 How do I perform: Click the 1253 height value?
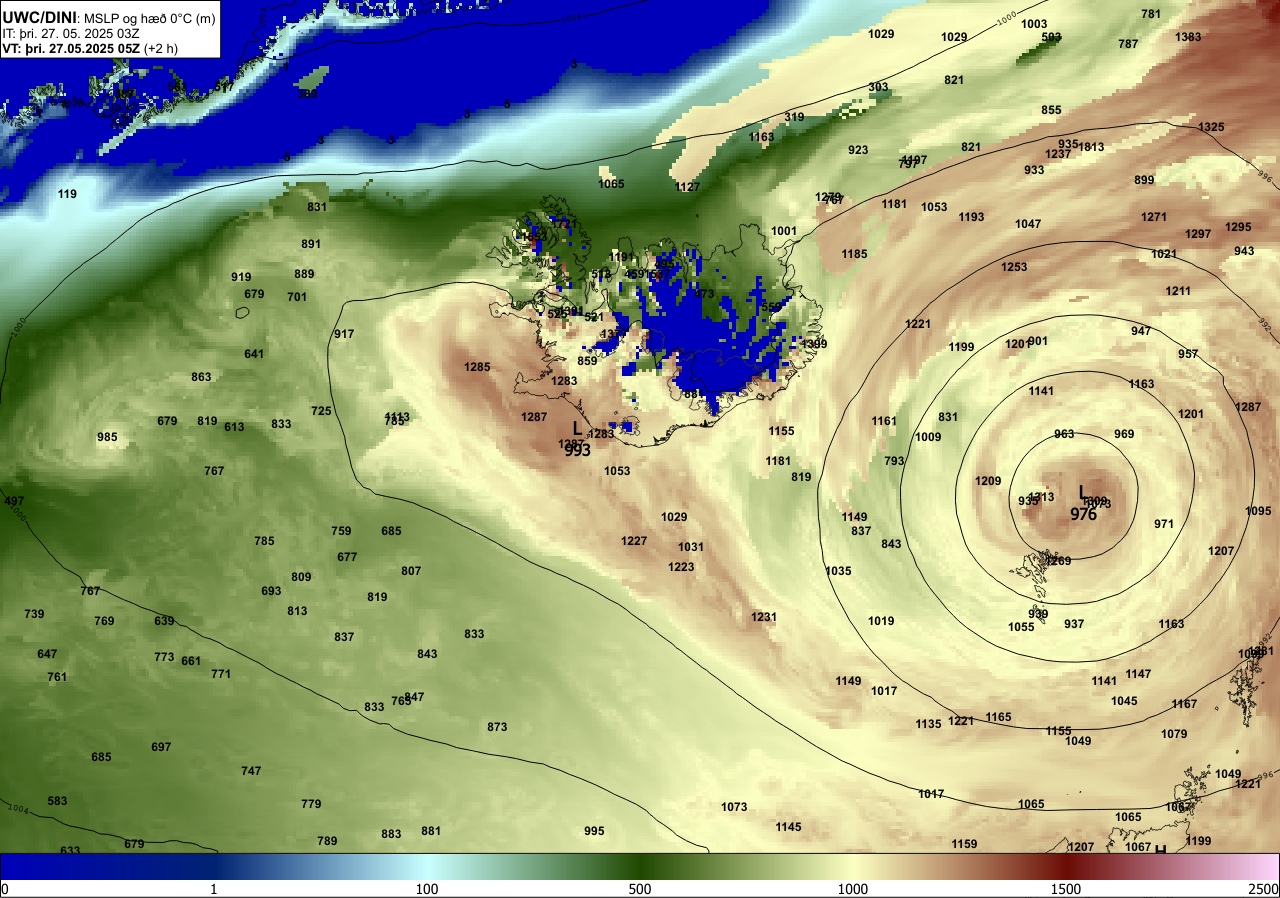[x=1014, y=267]
